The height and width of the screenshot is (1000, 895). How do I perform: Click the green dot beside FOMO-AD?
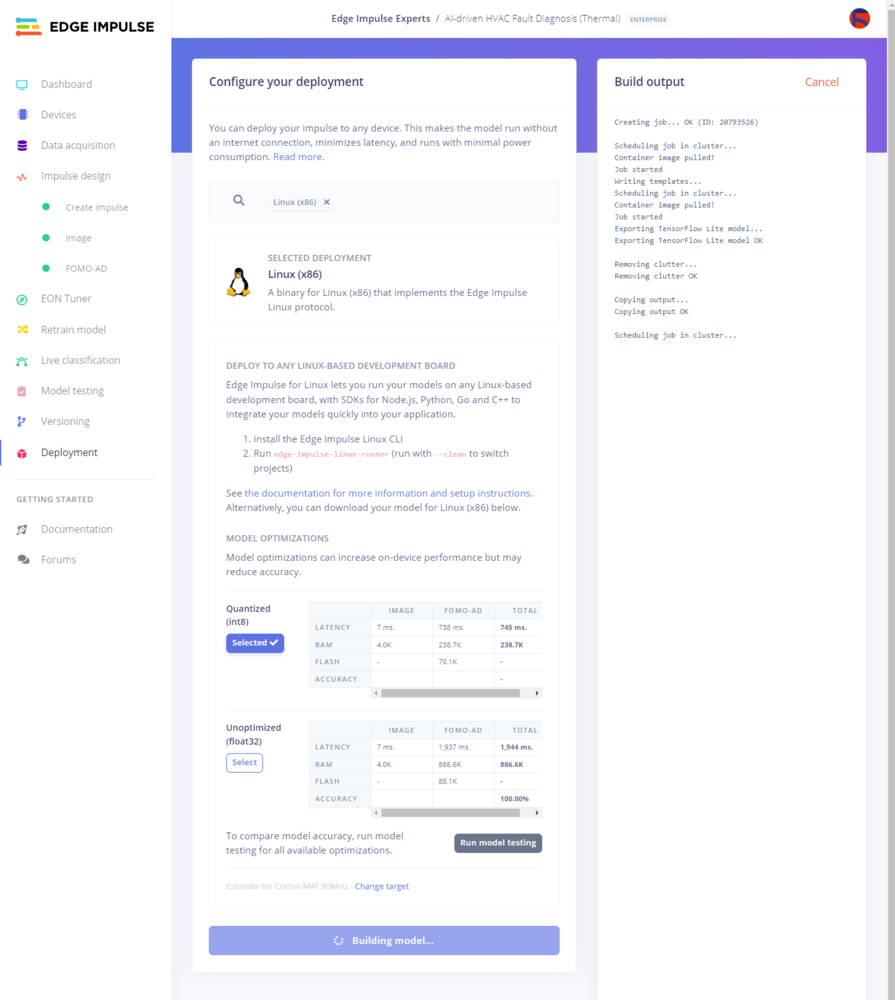(46, 268)
